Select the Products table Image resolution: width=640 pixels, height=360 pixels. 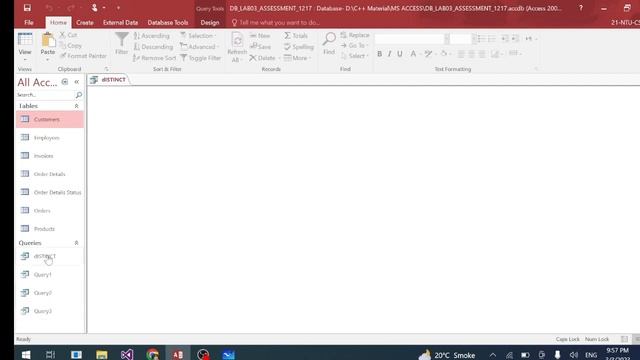(50, 229)
